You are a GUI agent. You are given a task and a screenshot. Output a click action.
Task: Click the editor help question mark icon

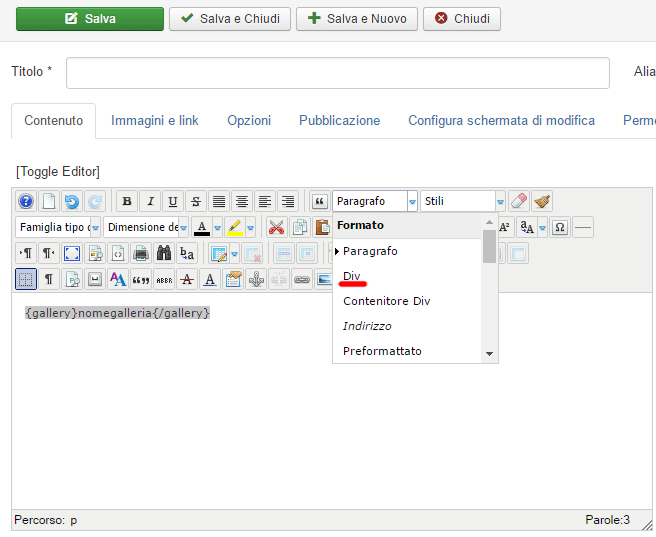coord(26,201)
